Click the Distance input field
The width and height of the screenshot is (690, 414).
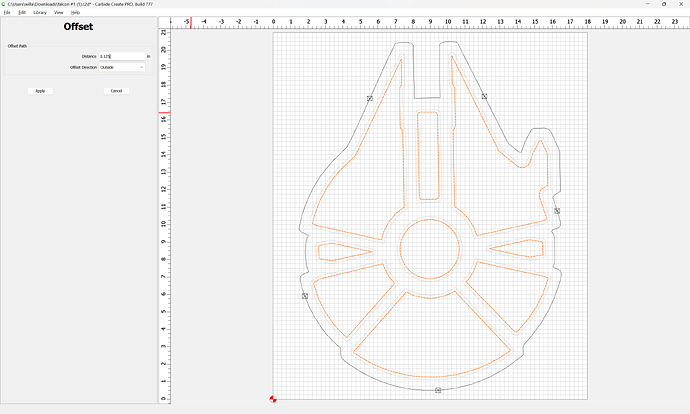click(x=120, y=56)
